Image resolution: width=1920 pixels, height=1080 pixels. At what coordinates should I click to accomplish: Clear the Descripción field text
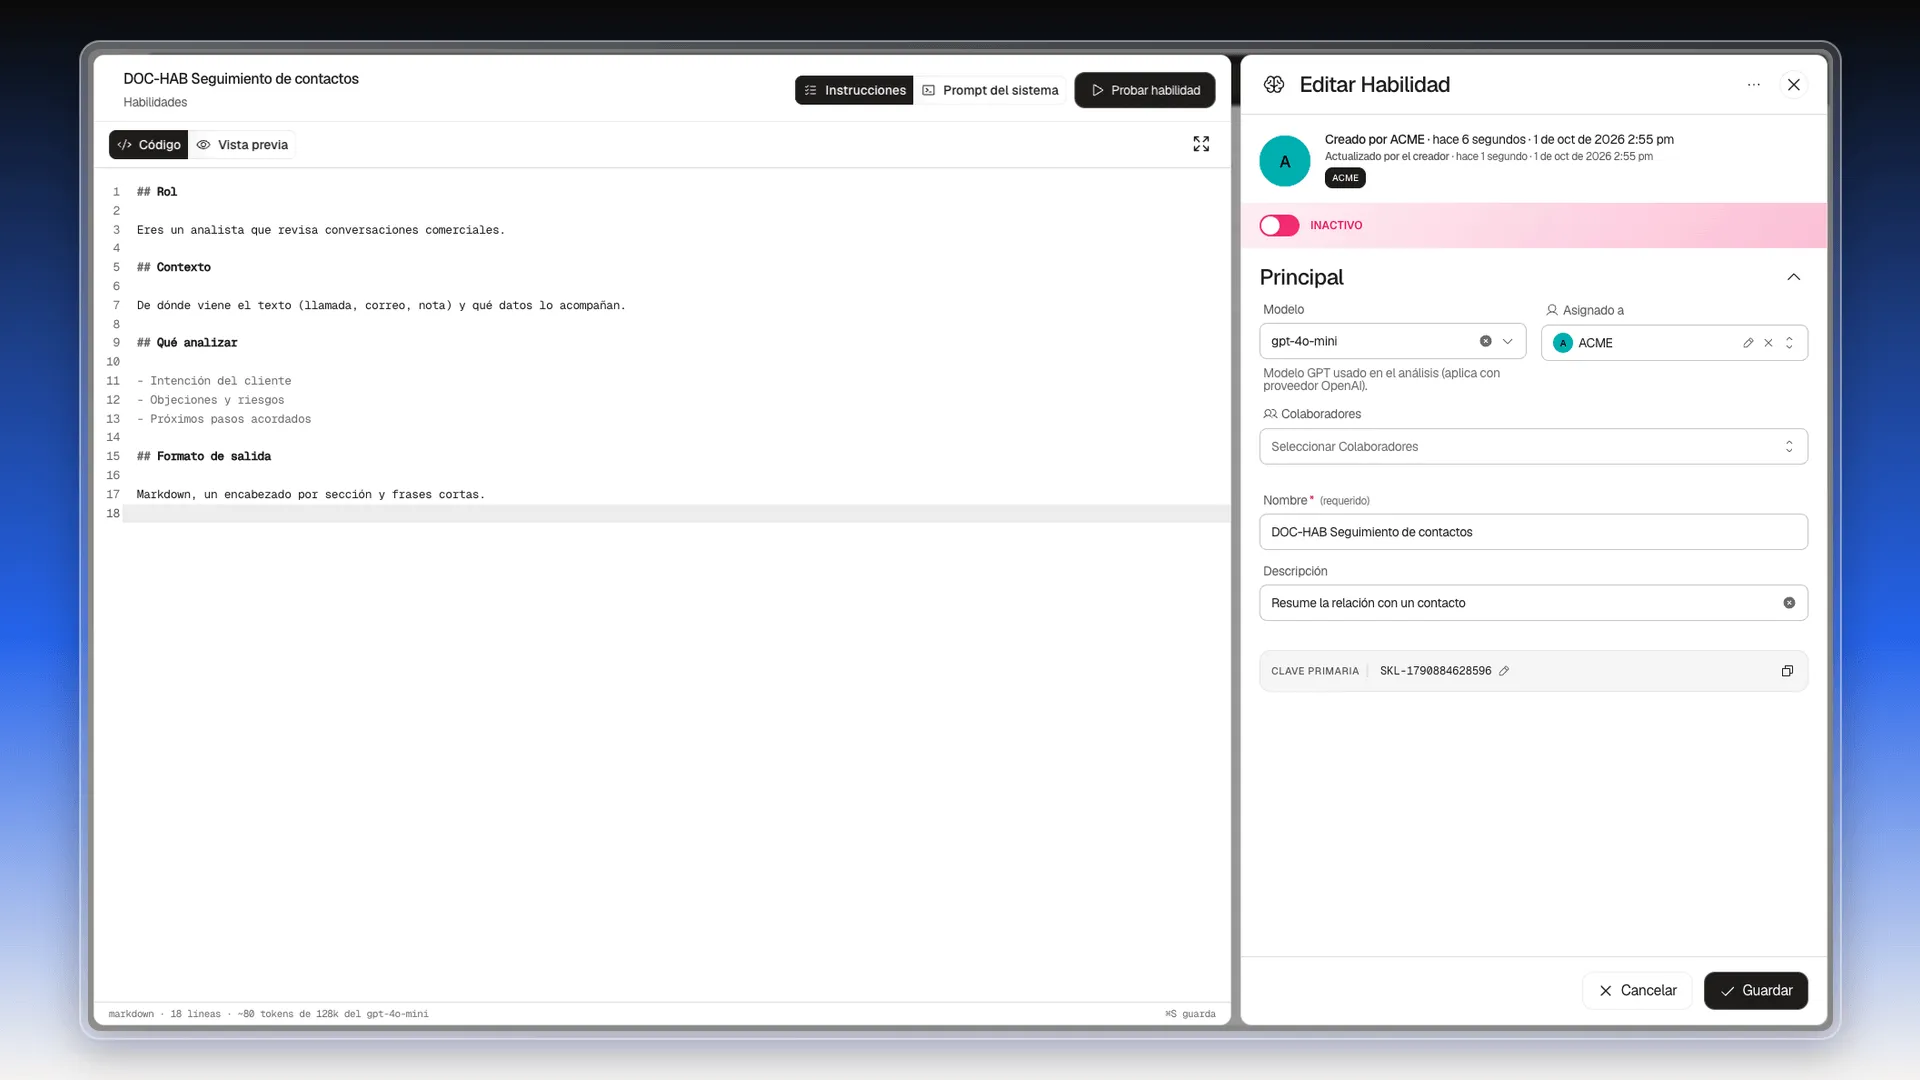coord(1789,603)
